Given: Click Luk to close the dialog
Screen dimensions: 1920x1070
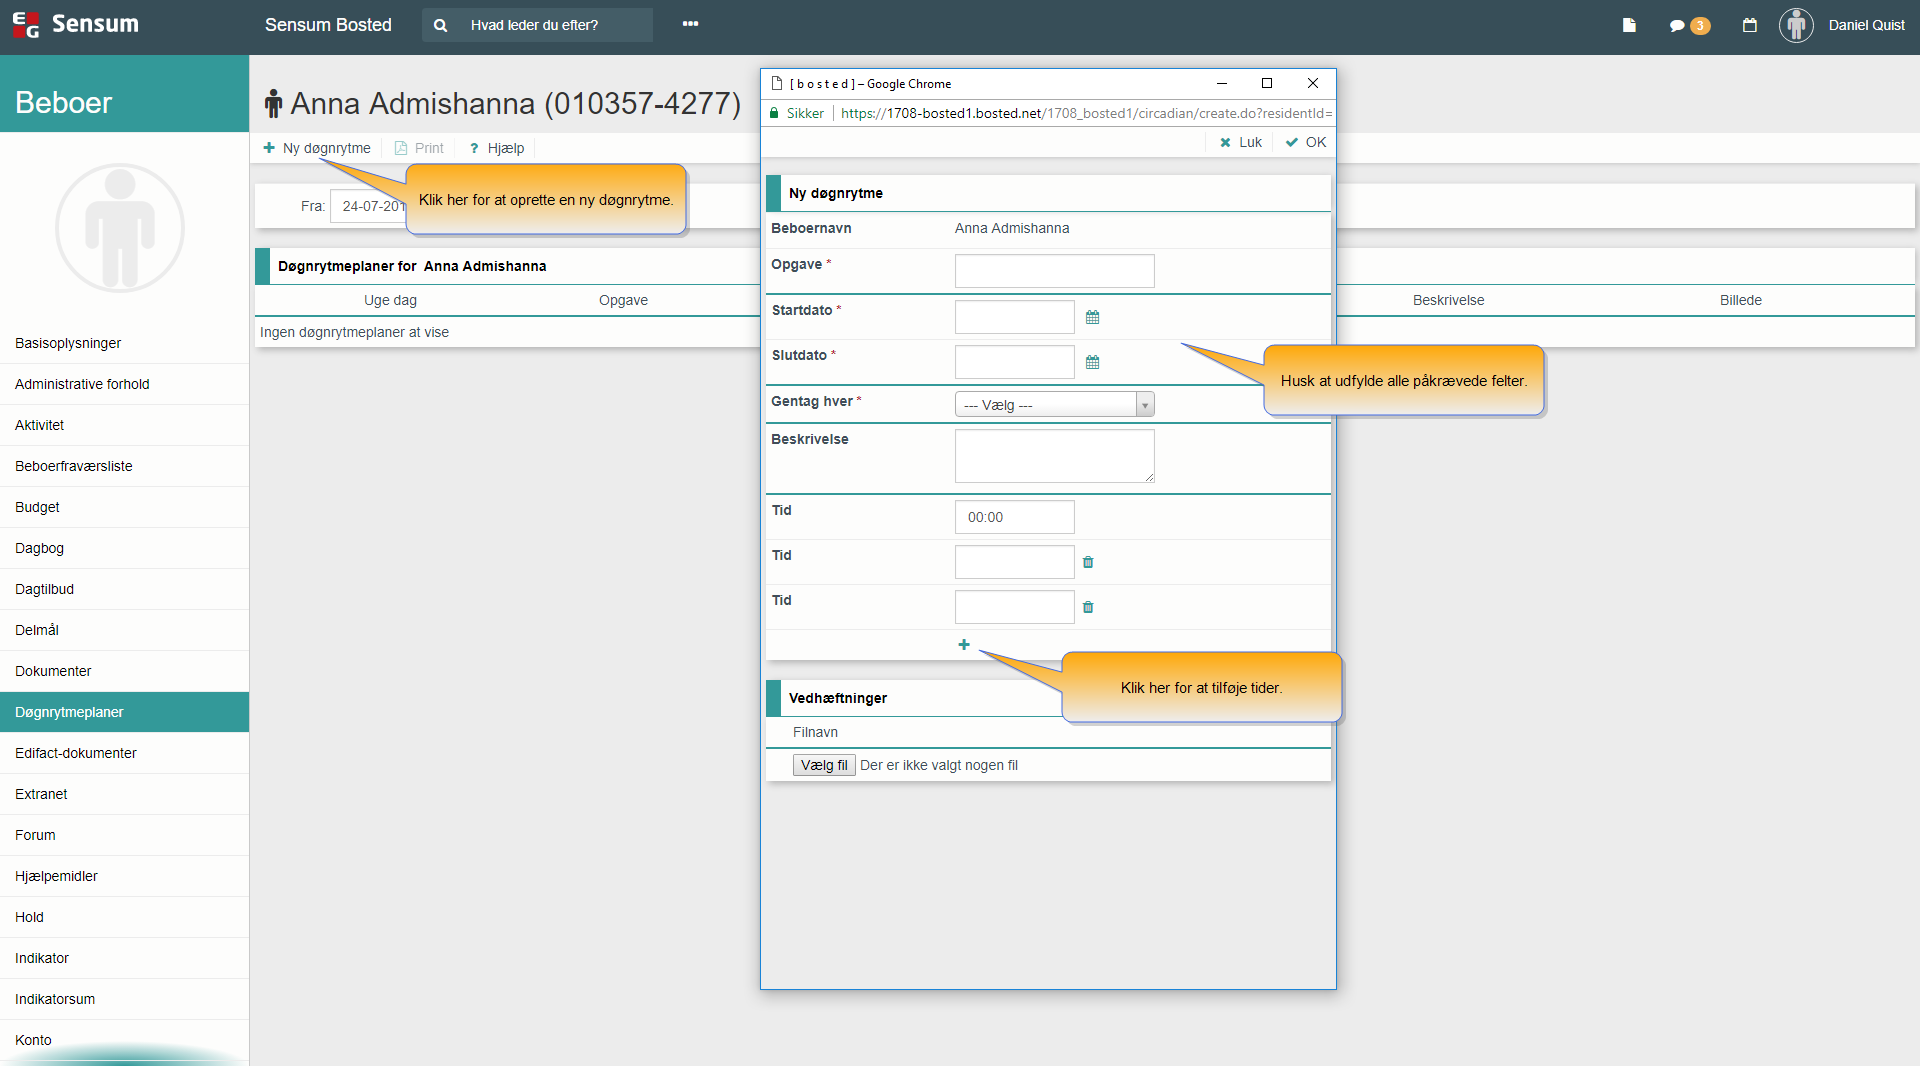Looking at the screenshot, I should (x=1241, y=142).
